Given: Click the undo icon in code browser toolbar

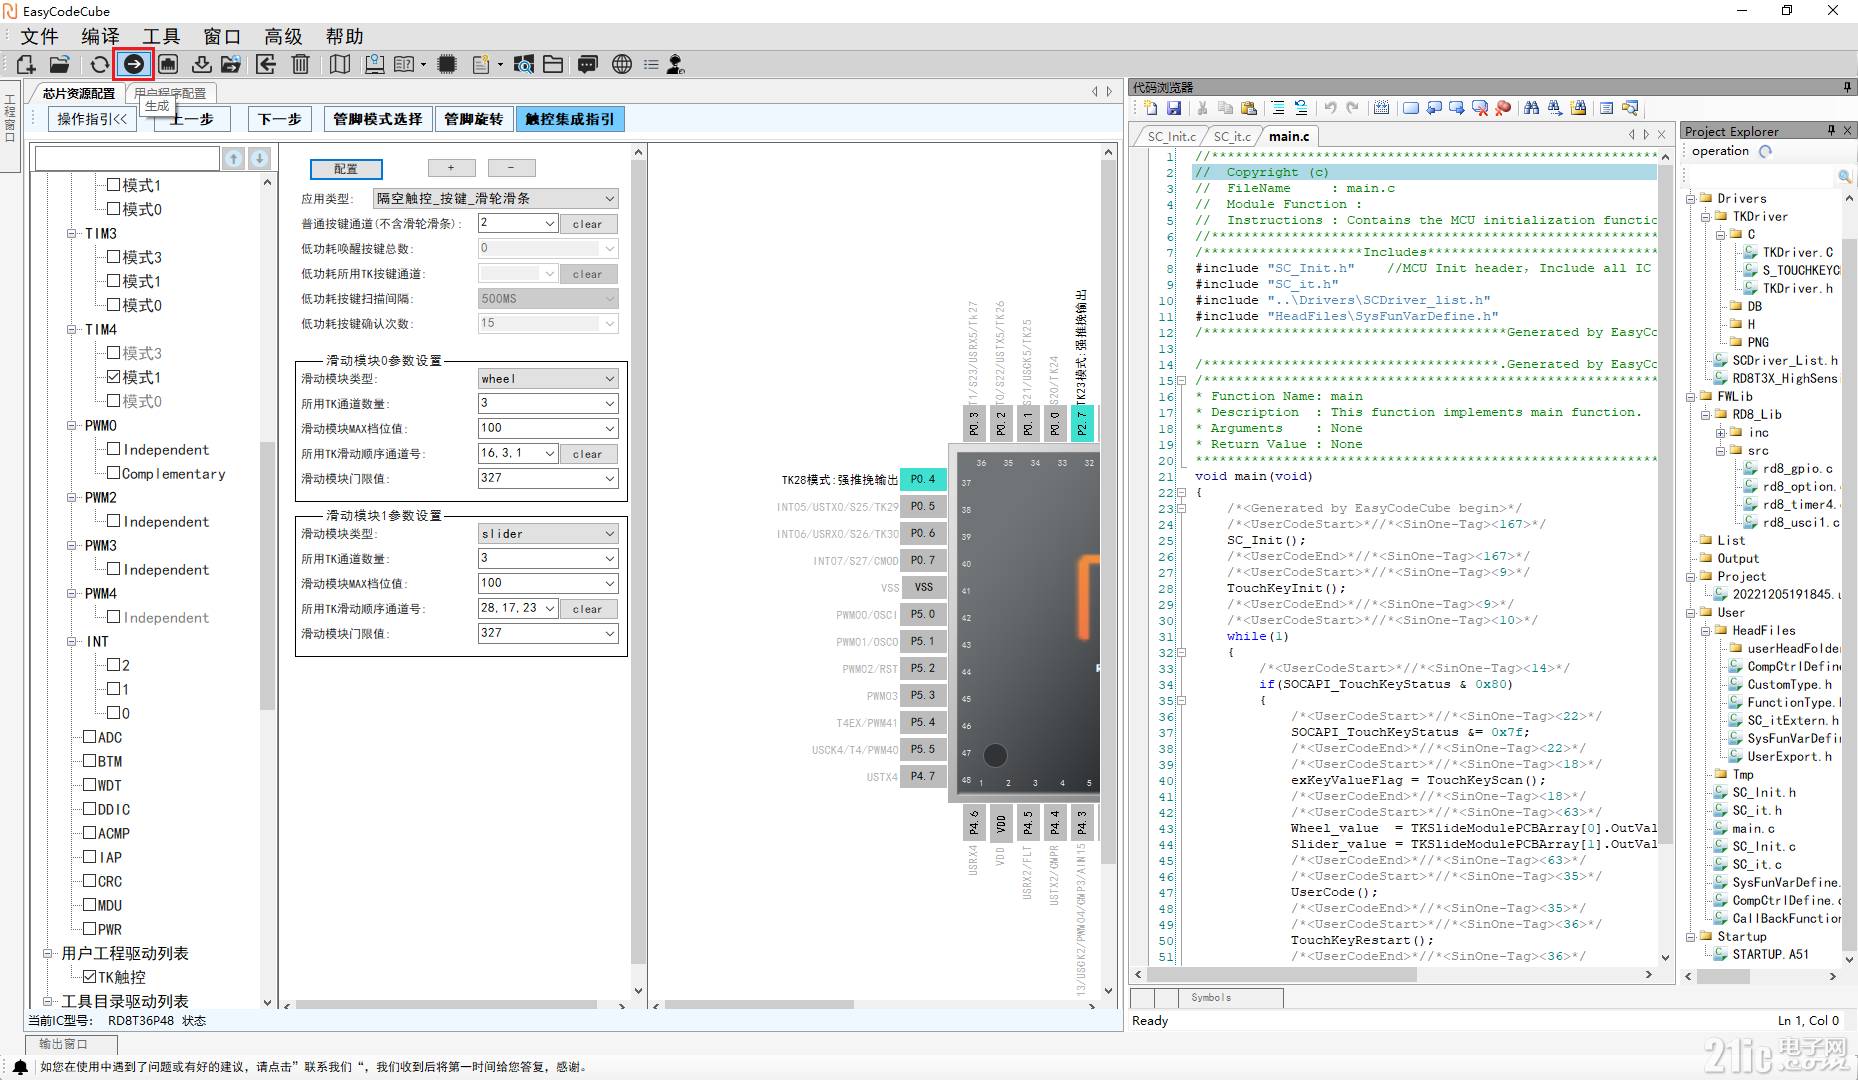Looking at the screenshot, I should click(1330, 108).
